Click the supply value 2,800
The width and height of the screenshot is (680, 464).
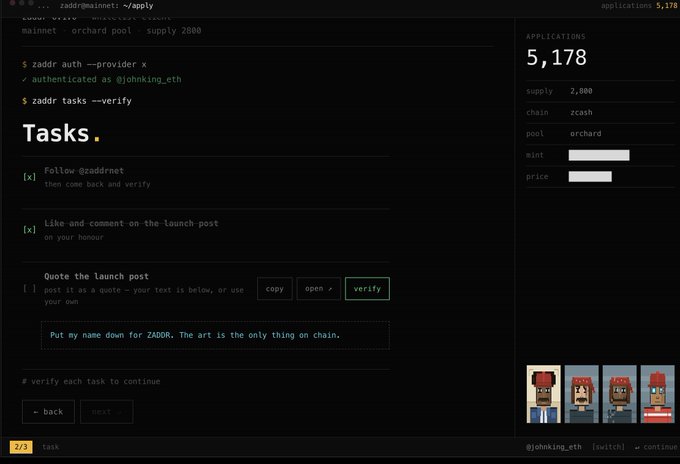581,91
